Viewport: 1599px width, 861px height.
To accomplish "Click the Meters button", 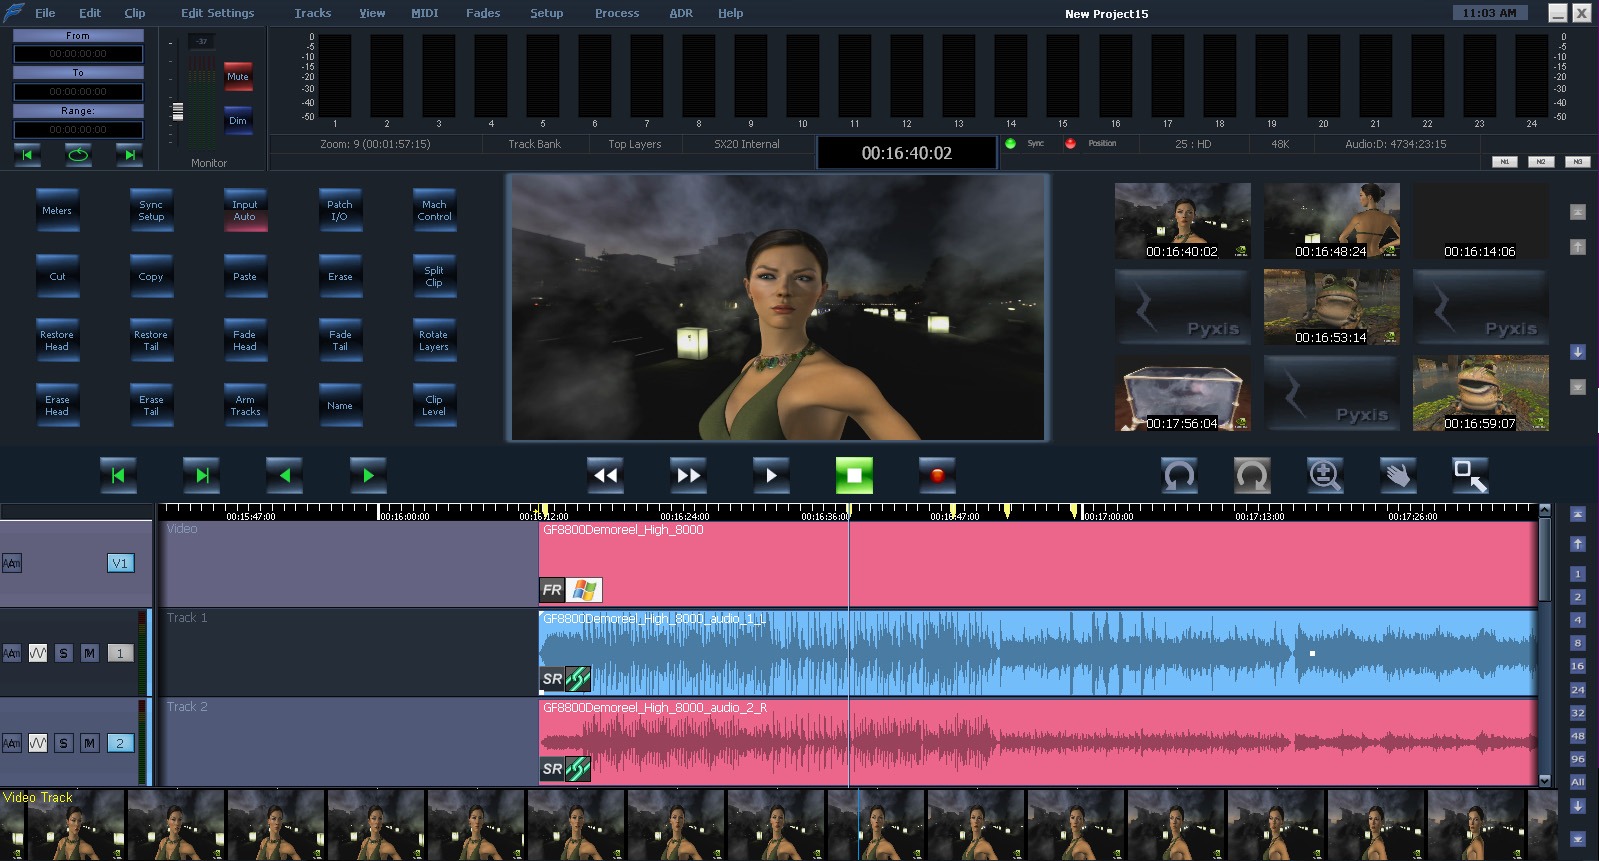I will click(x=57, y=211).
